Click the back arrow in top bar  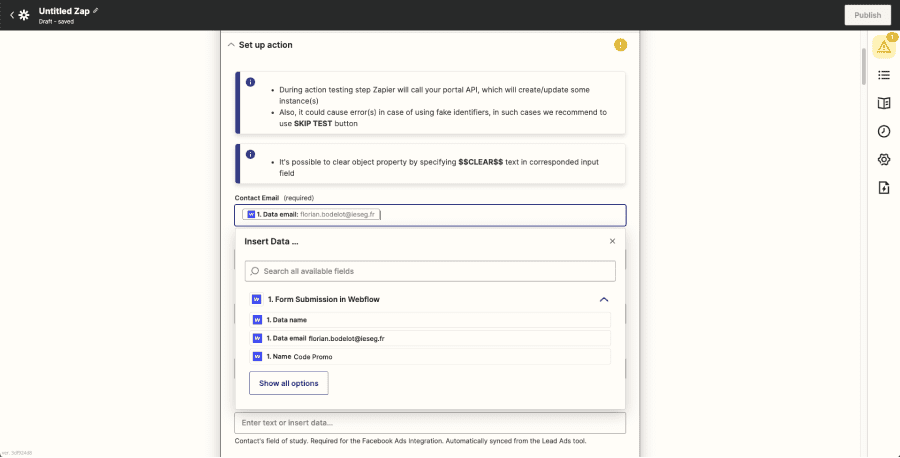coord(12,15)
